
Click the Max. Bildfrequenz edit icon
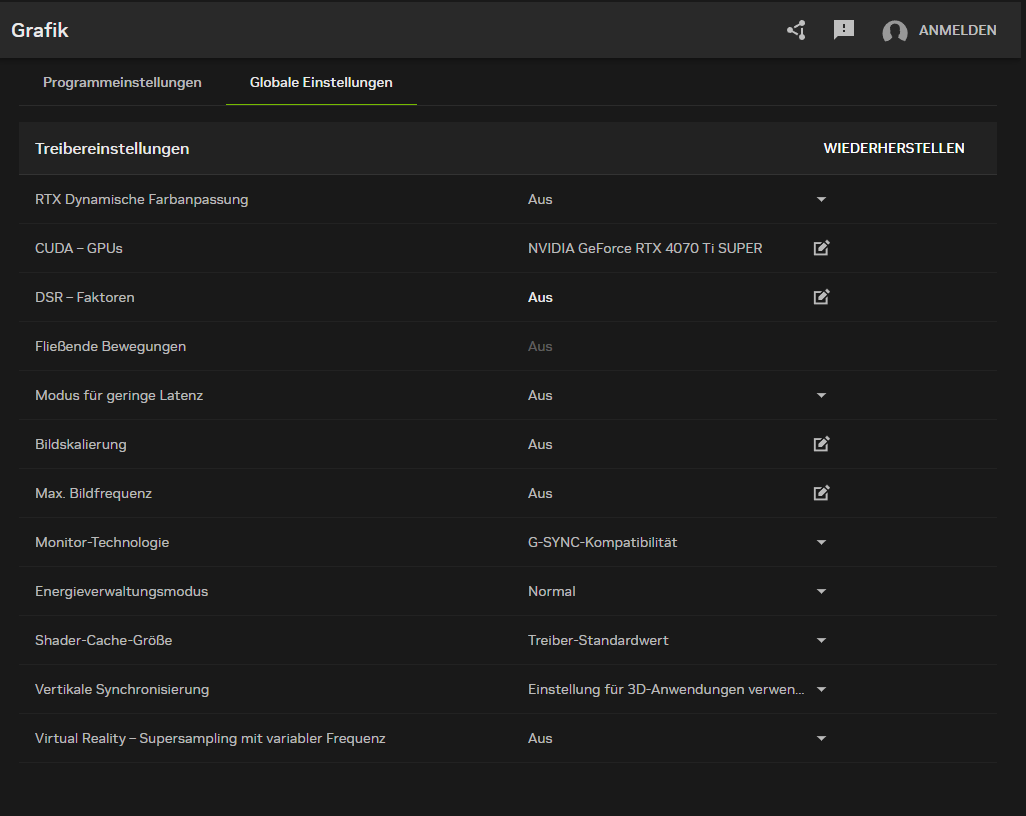click(x=821, y=493)
